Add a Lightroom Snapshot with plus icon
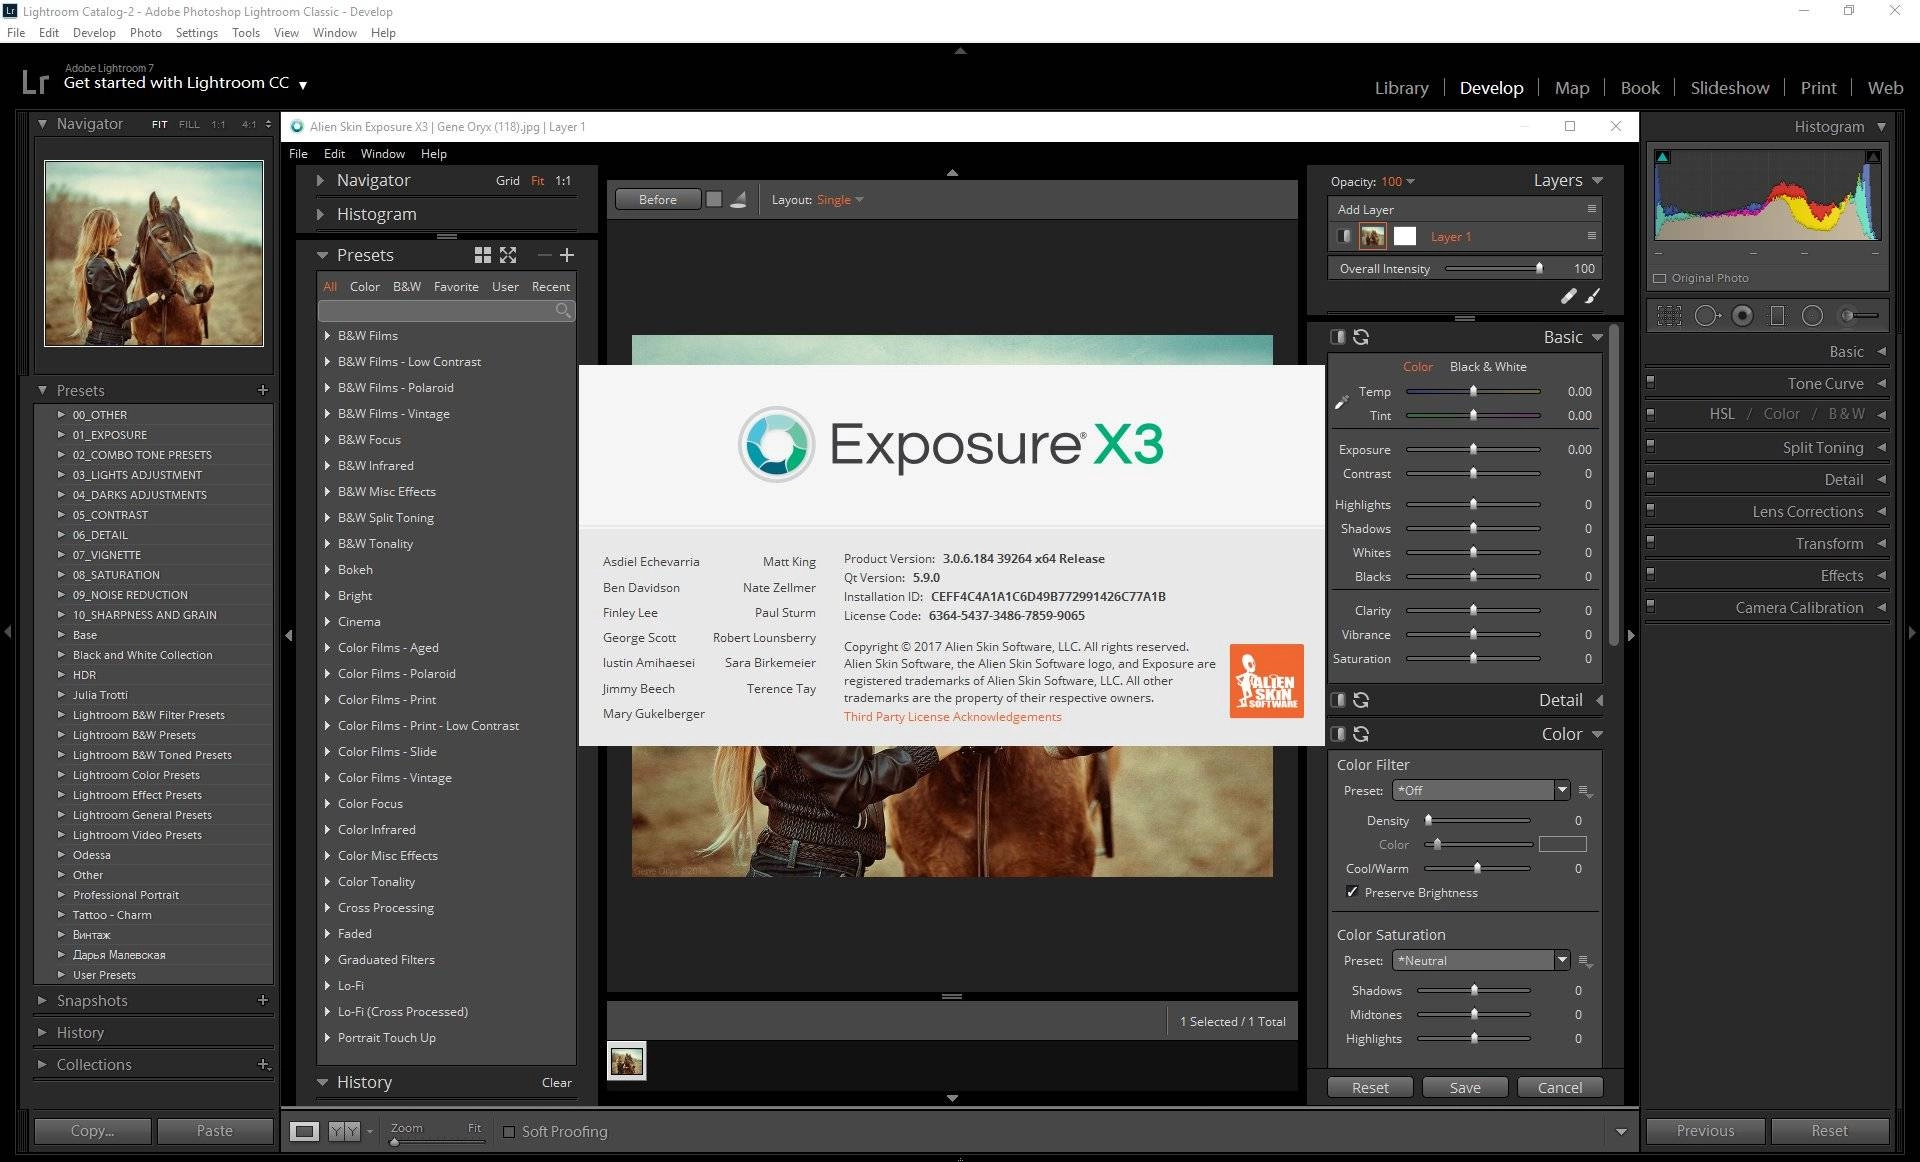1920x1162 pixels. coord(263,1000)
